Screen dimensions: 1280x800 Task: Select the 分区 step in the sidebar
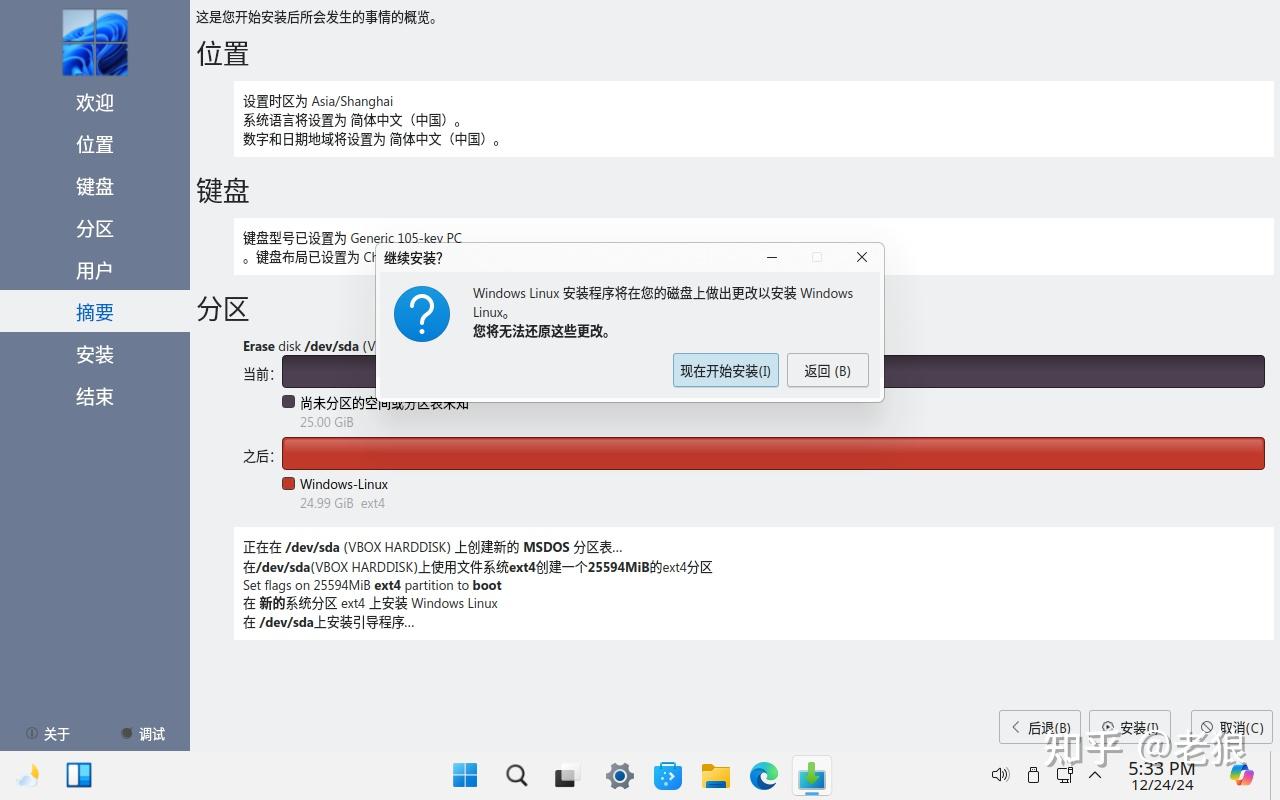click(x=94, y=228)
